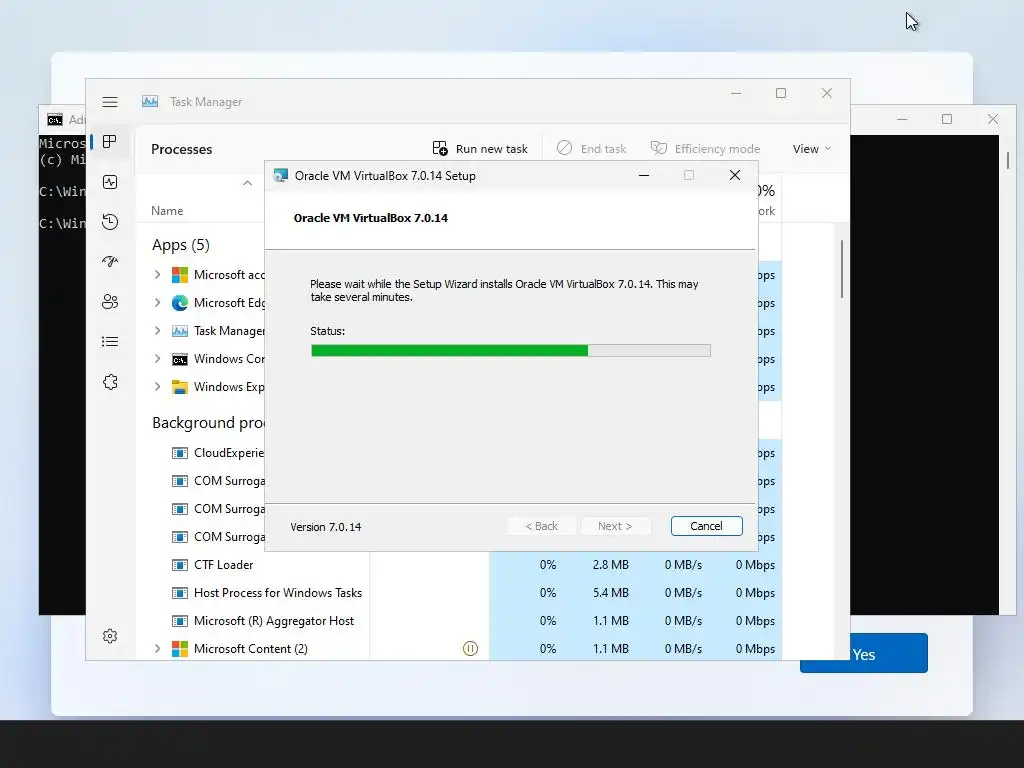Image resolution: width=1024 pixels, height=768 pixels.
Task: Expand the Windows Command Processor row
Action: 157,359
